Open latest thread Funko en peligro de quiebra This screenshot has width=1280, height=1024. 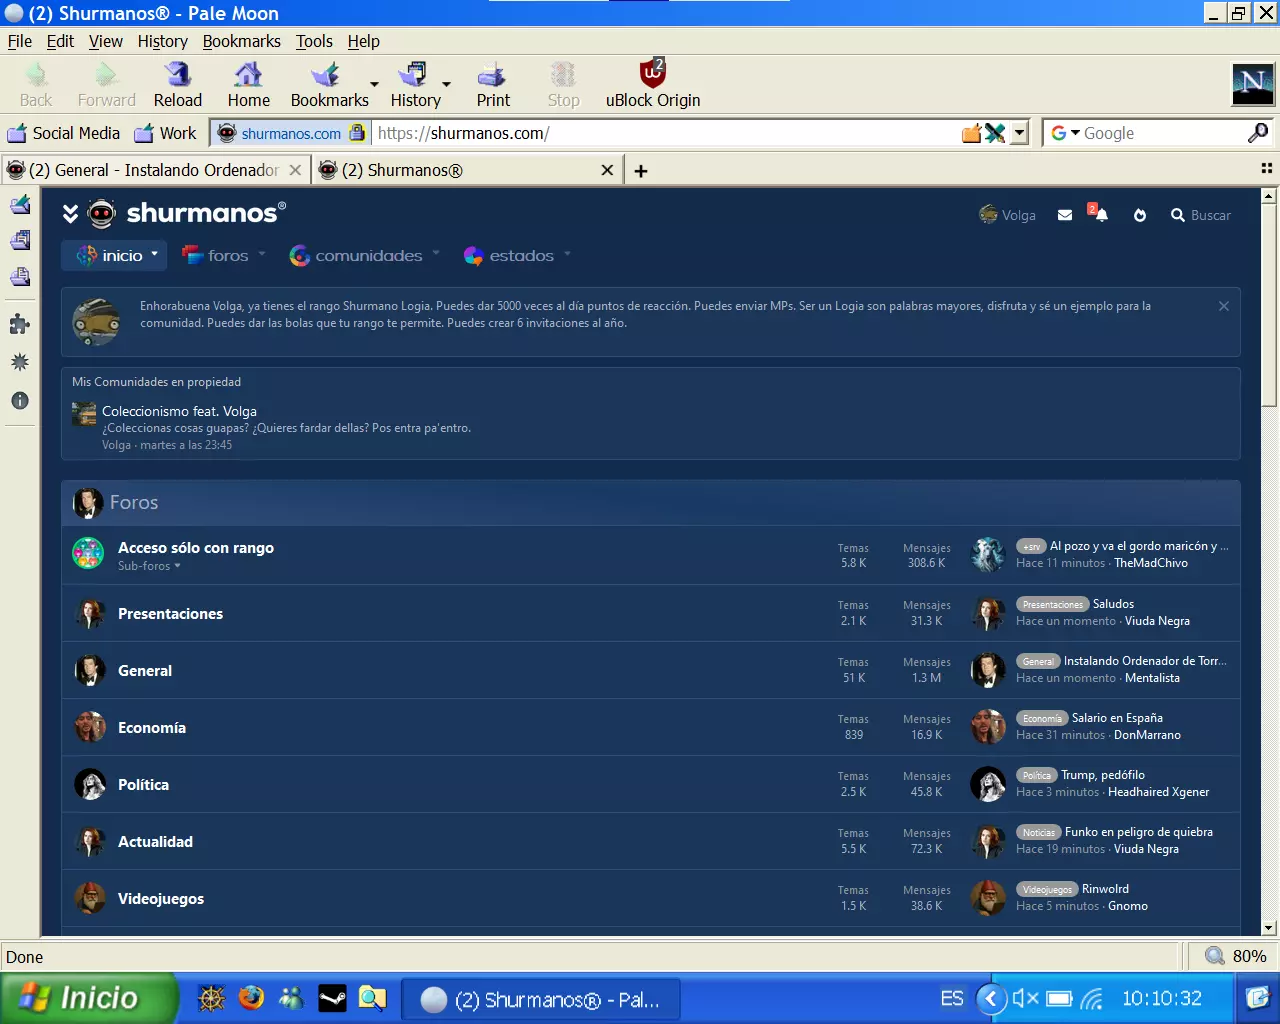tap(1139, 832)
